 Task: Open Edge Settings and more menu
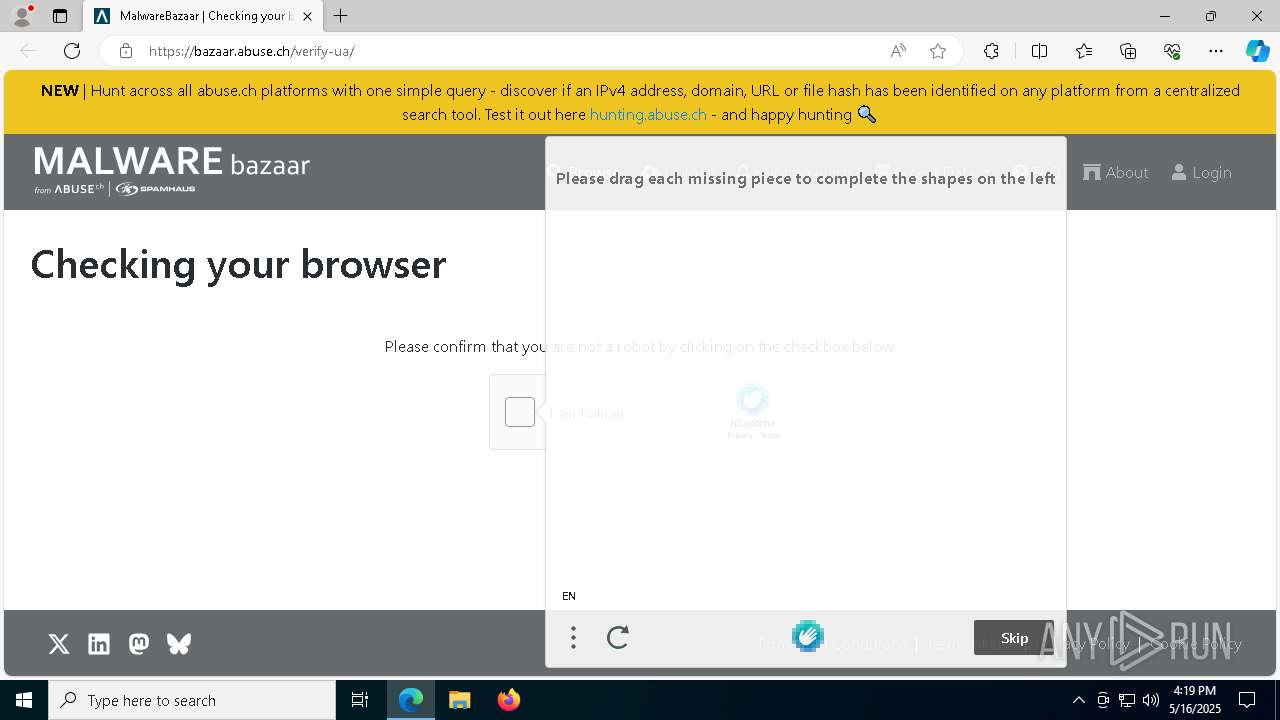(1216, 51)
